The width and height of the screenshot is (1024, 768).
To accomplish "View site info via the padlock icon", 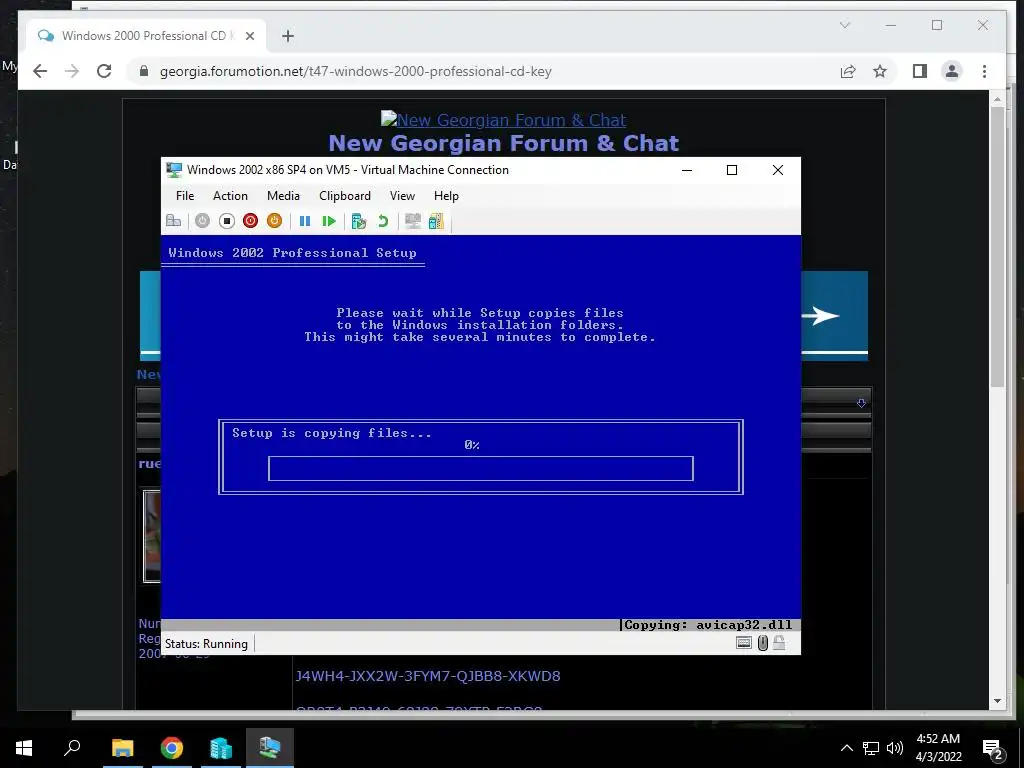I will 144,71.
